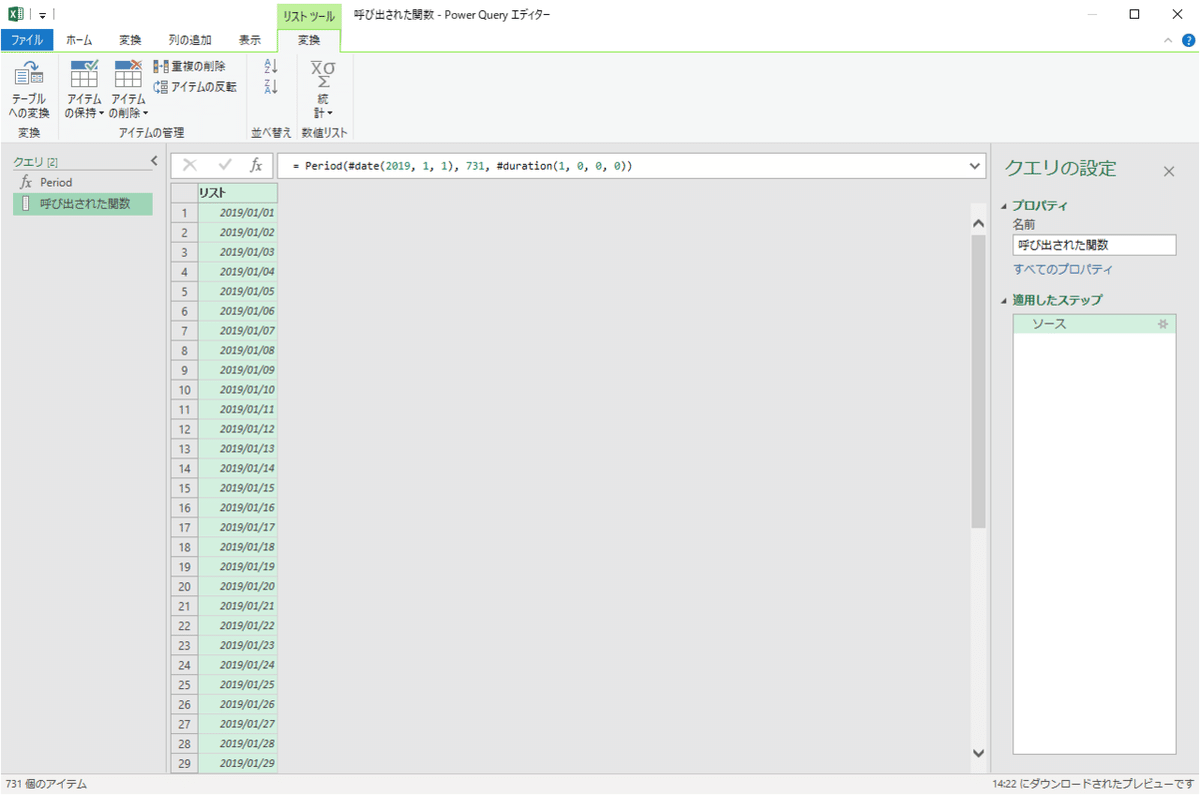Click the リスト column header

pos(238,193)
